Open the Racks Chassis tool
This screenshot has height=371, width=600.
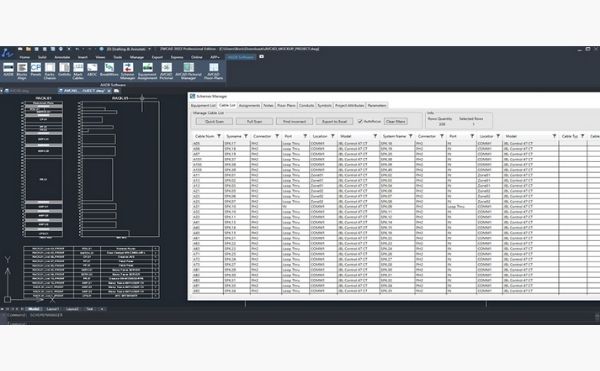pos(50,71)
